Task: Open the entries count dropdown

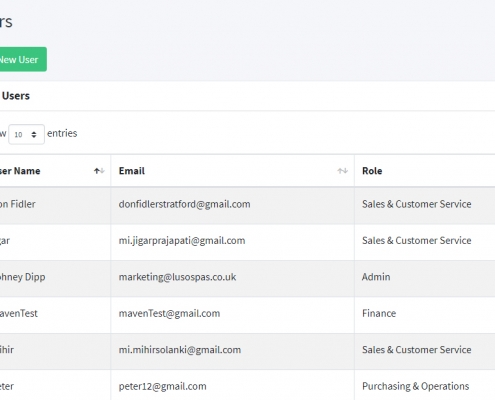Action: point(26,134)
